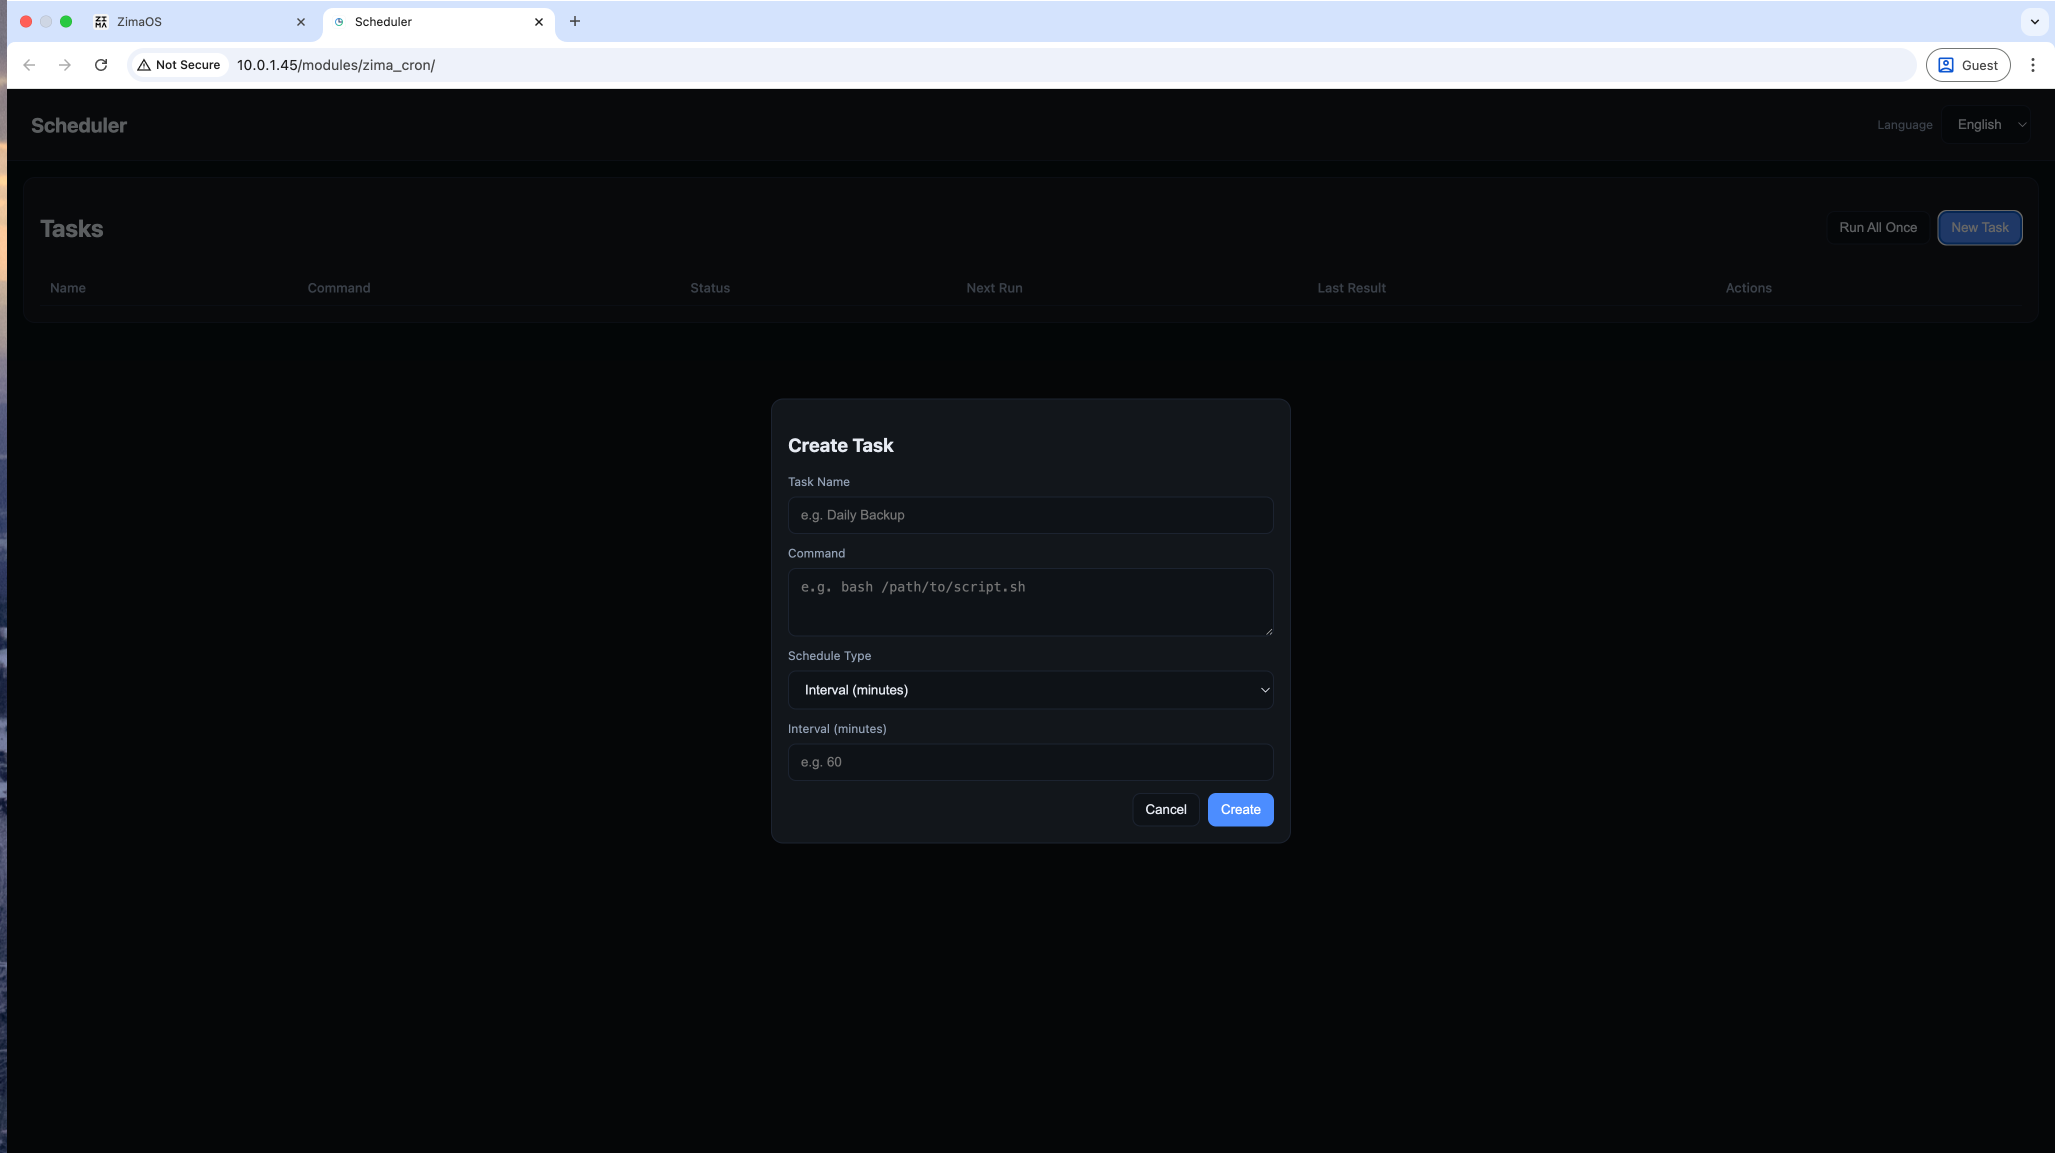Select the Scheduler tab
Viewport: 2055px width, 1153px height.
click(430, 21)
